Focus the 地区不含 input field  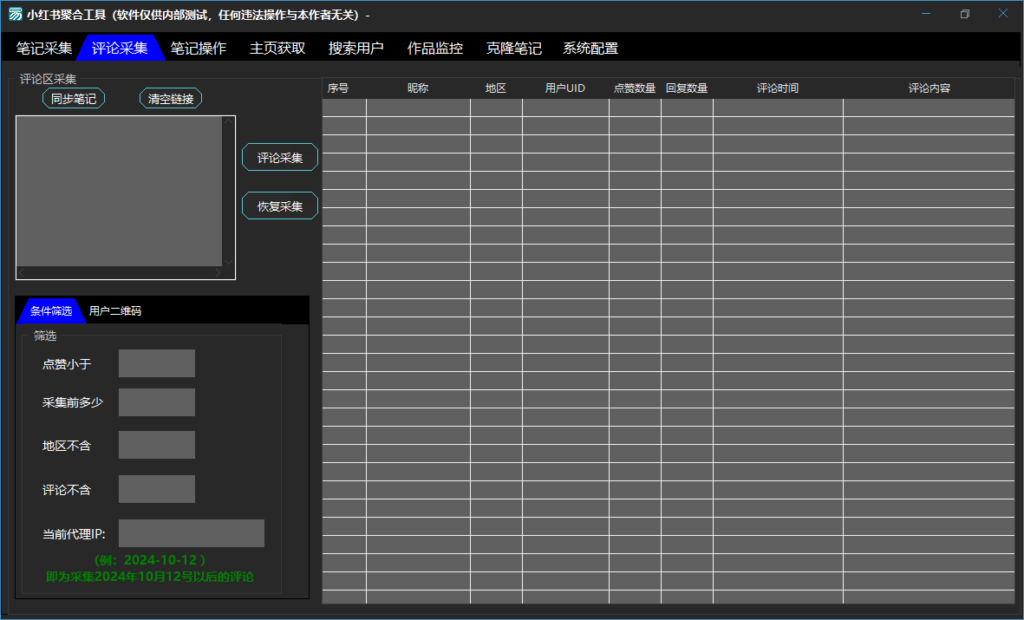click(157, 445)
